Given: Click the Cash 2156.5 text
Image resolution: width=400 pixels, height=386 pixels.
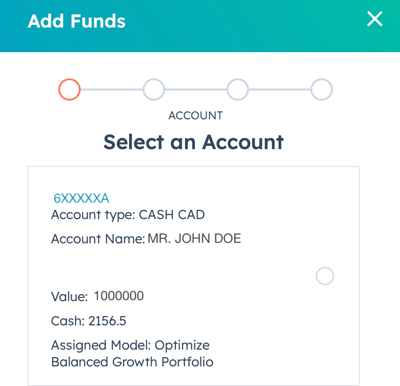Looking at the screenshot, I should tap(88, 321).
